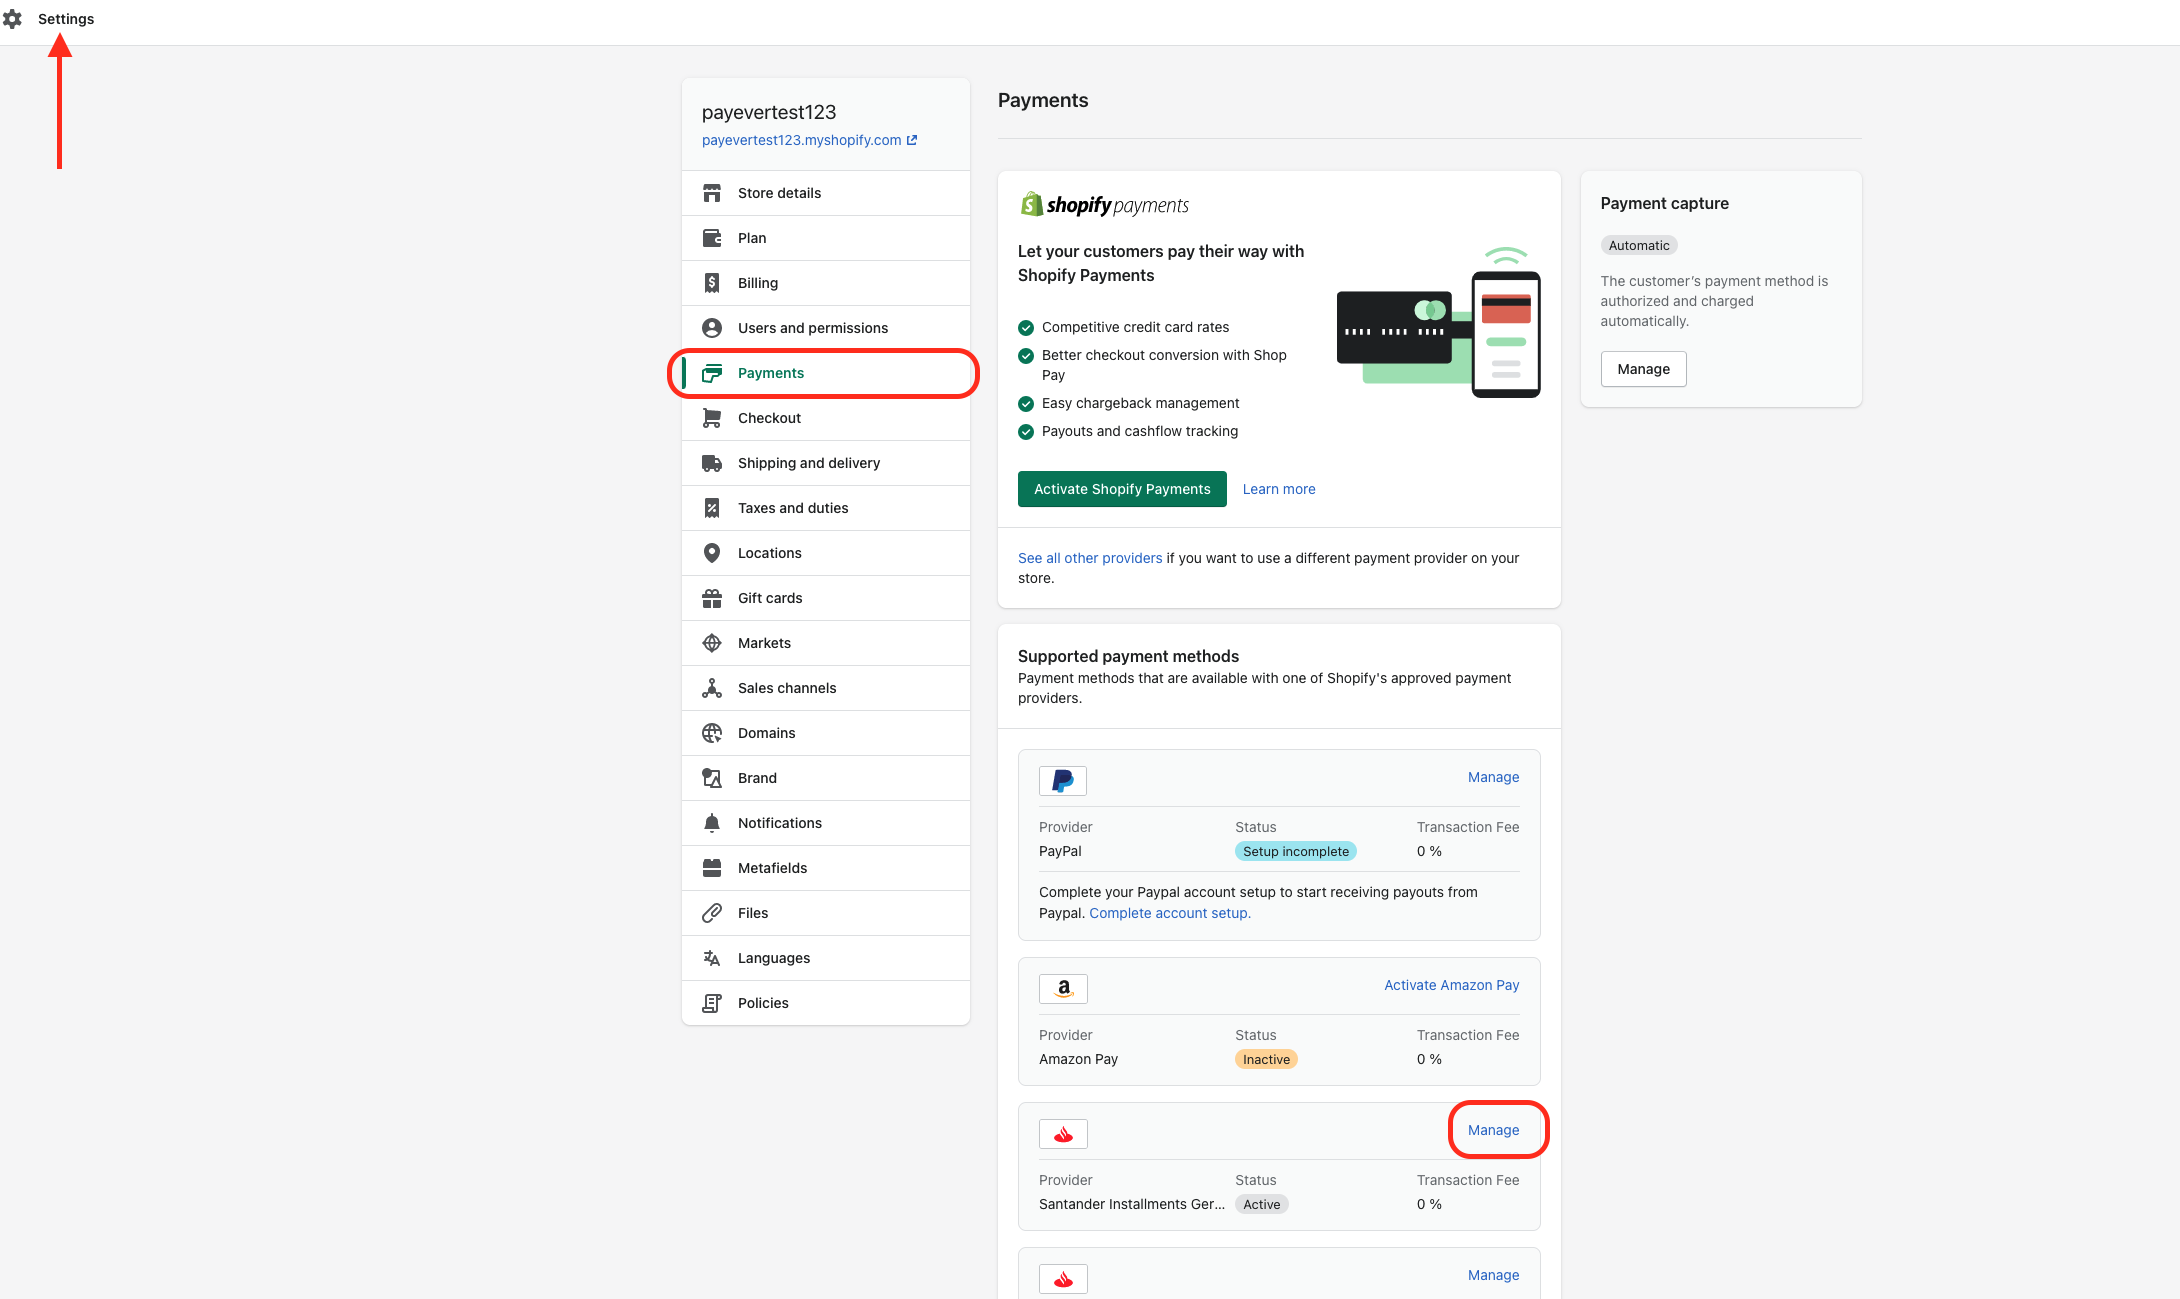Open the Plan settings page
The height and width of the screenshot is (1299, 2180).
click(x=826, y=238)
